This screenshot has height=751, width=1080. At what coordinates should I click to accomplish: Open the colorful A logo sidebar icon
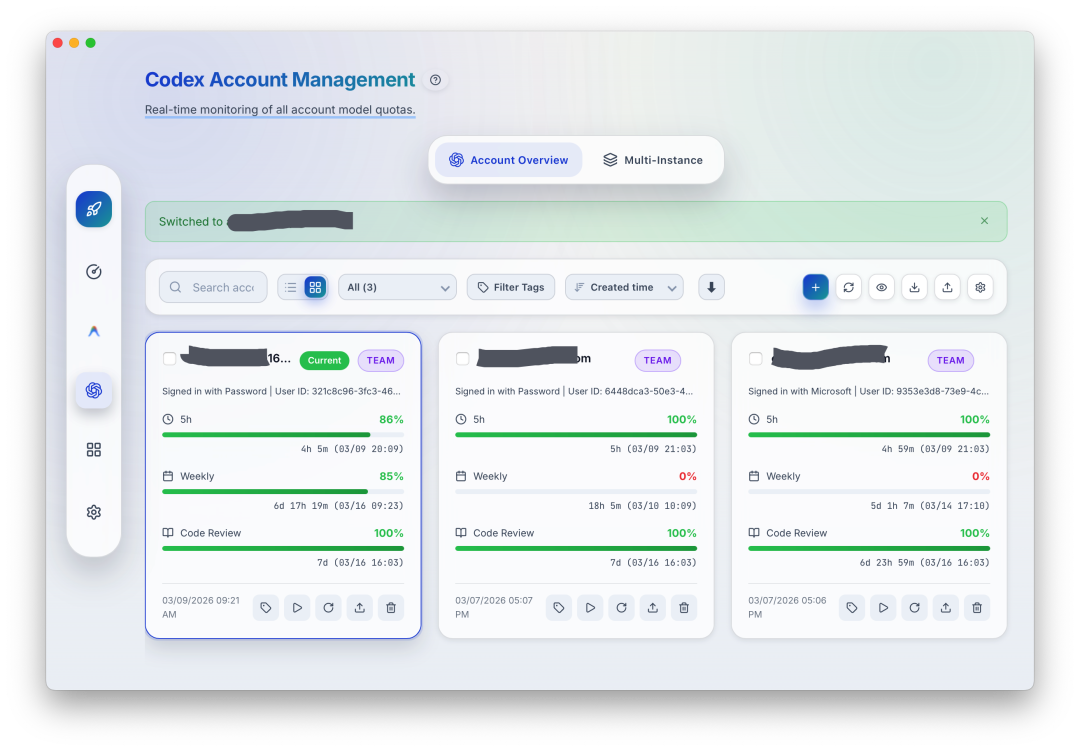tap(94, 331)
